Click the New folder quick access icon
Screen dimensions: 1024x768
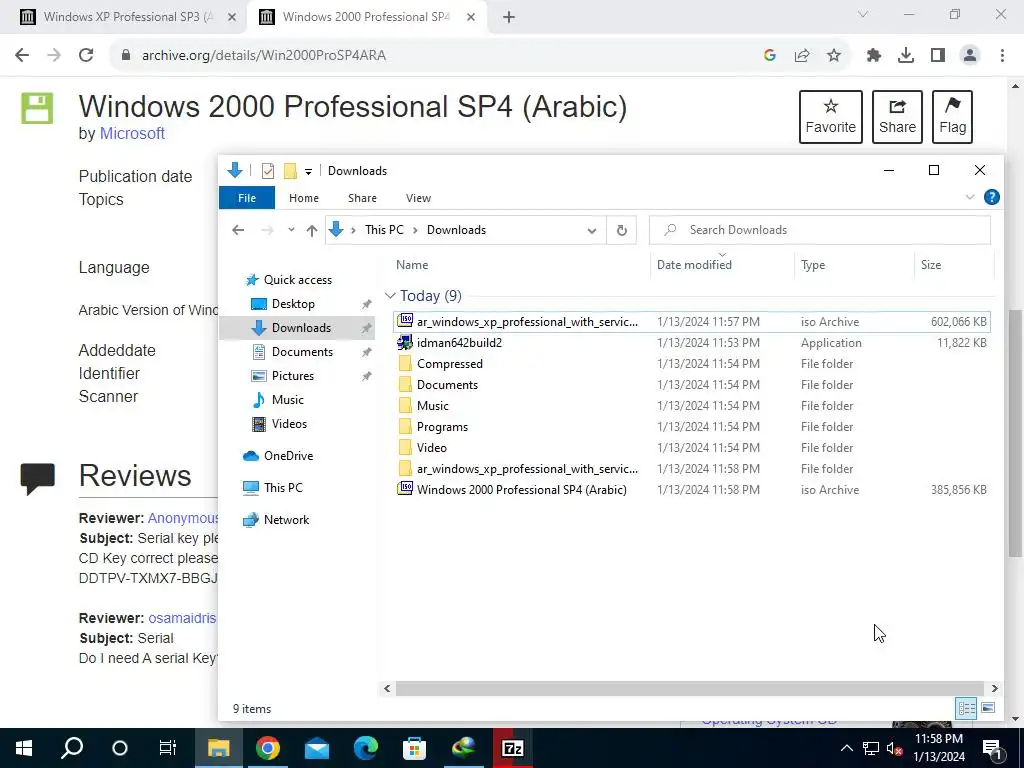click(x=290, y=171)
